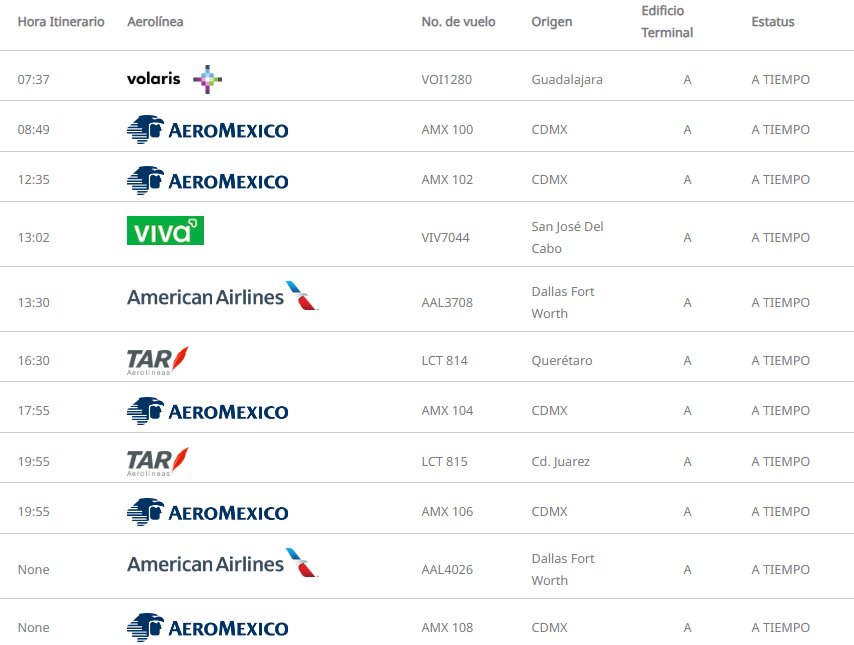Click the American Airlines logo for AAL4026
Image resolution: width=854 pixels, height=645 pixels.
222,563
